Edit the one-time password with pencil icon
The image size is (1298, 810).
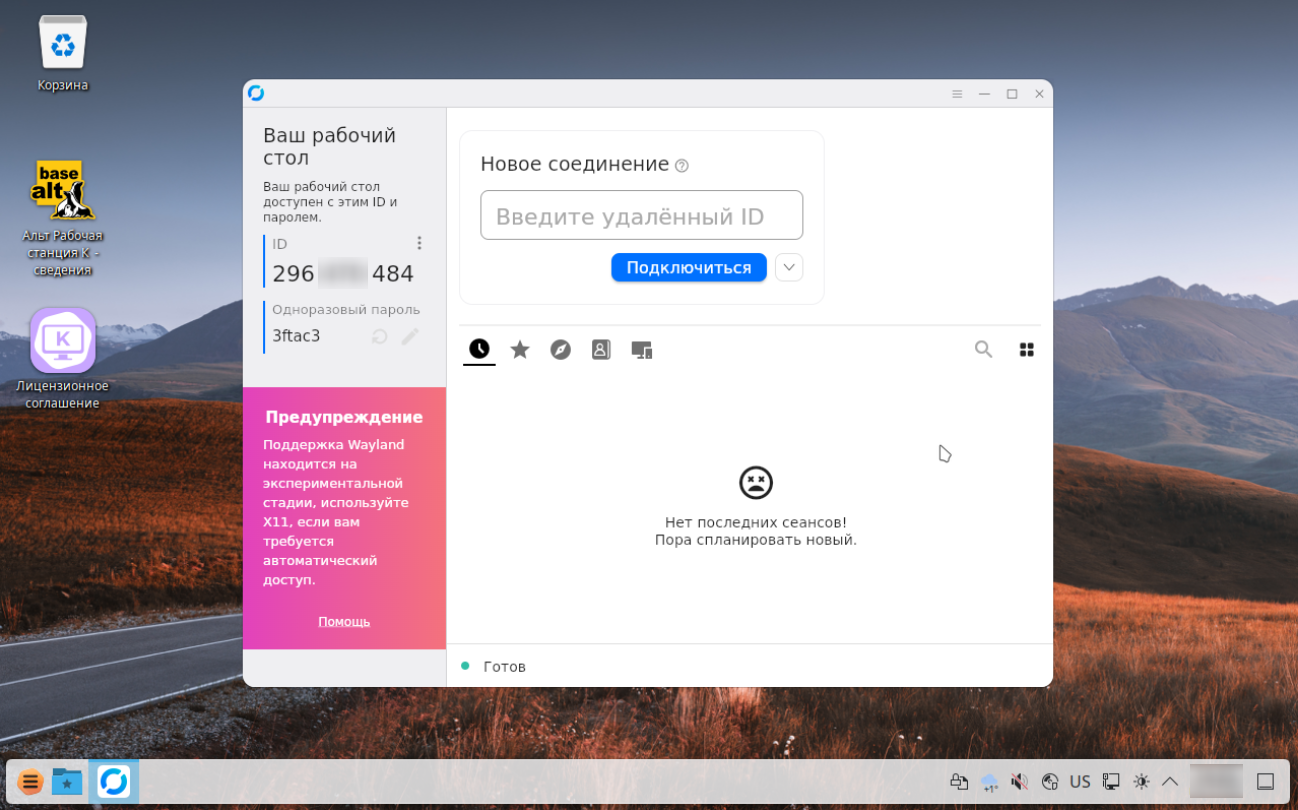coord(409,335)
